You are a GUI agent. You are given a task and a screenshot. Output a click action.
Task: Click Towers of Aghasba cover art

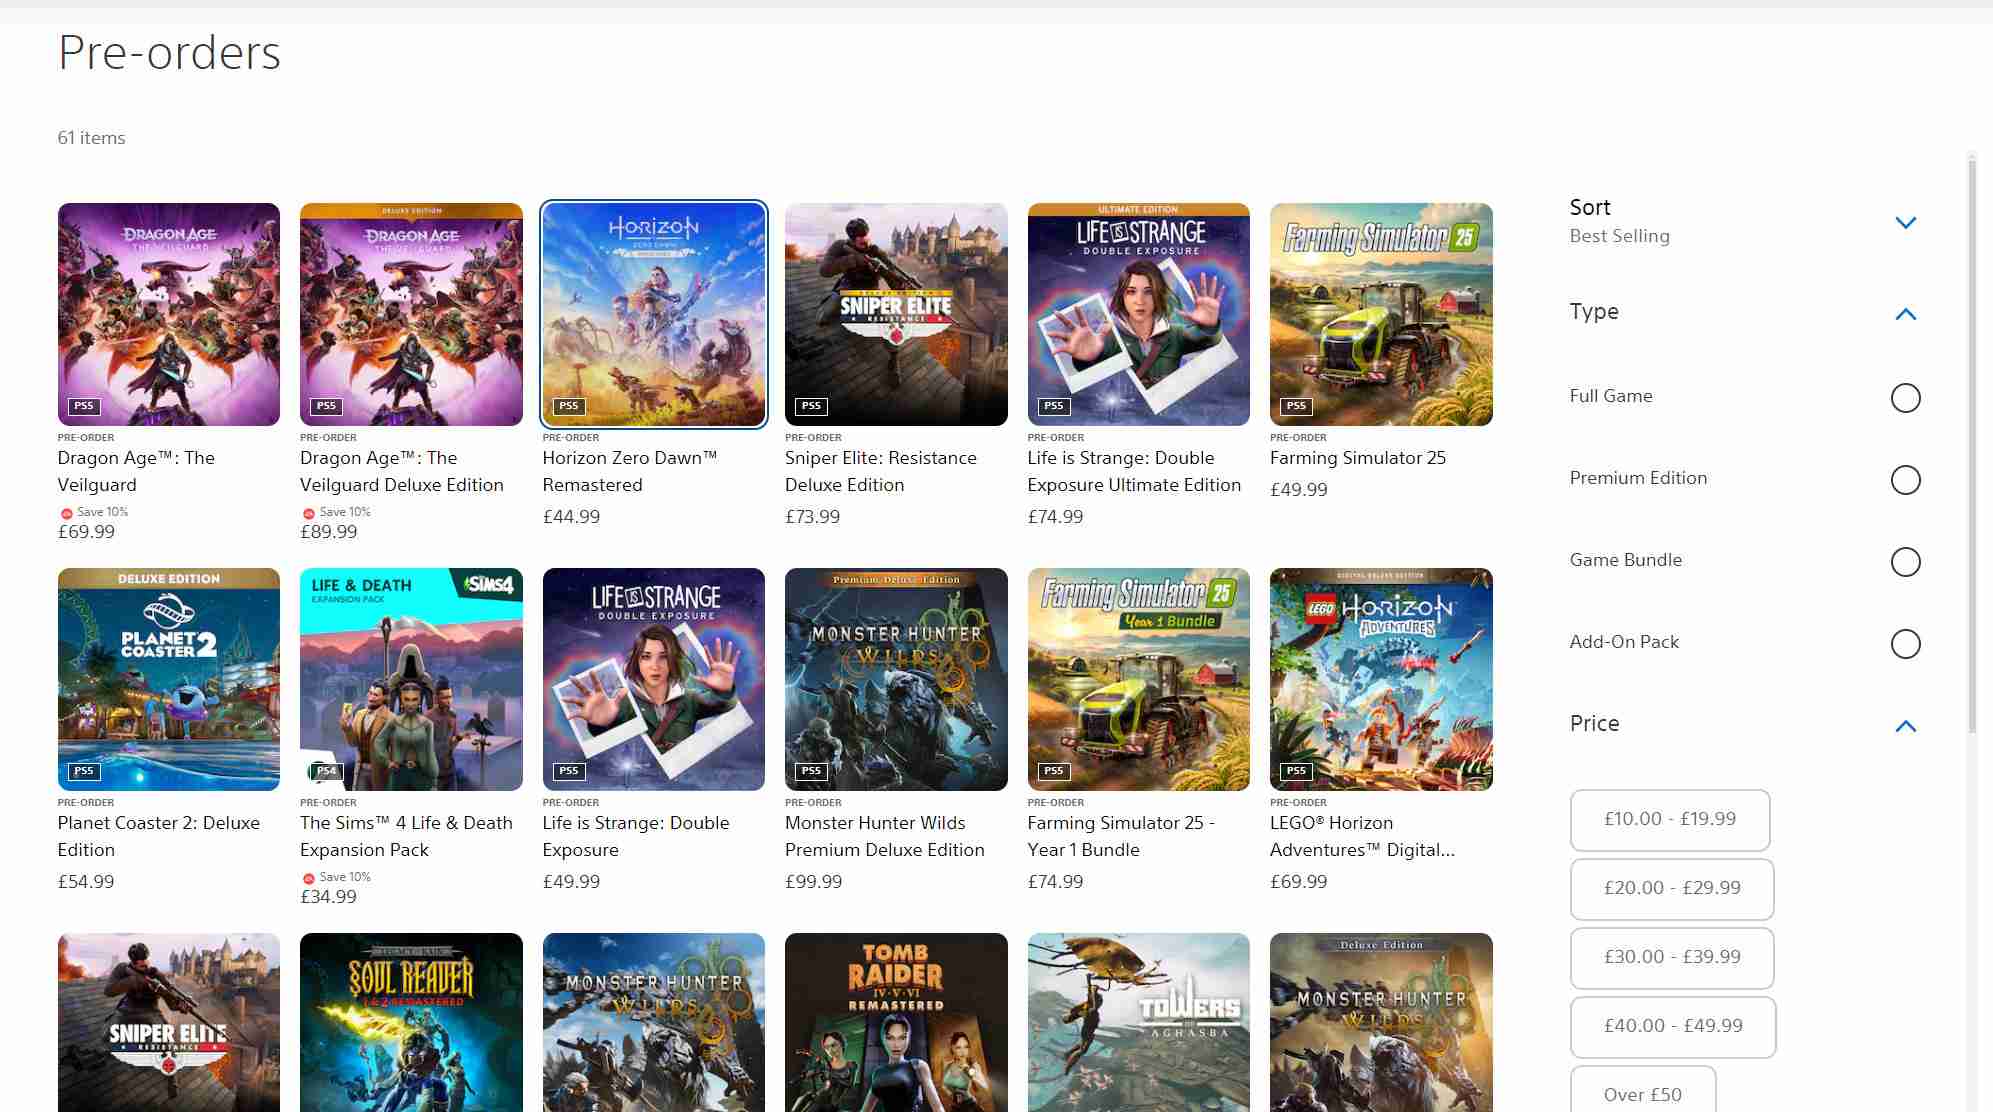1138,1022
